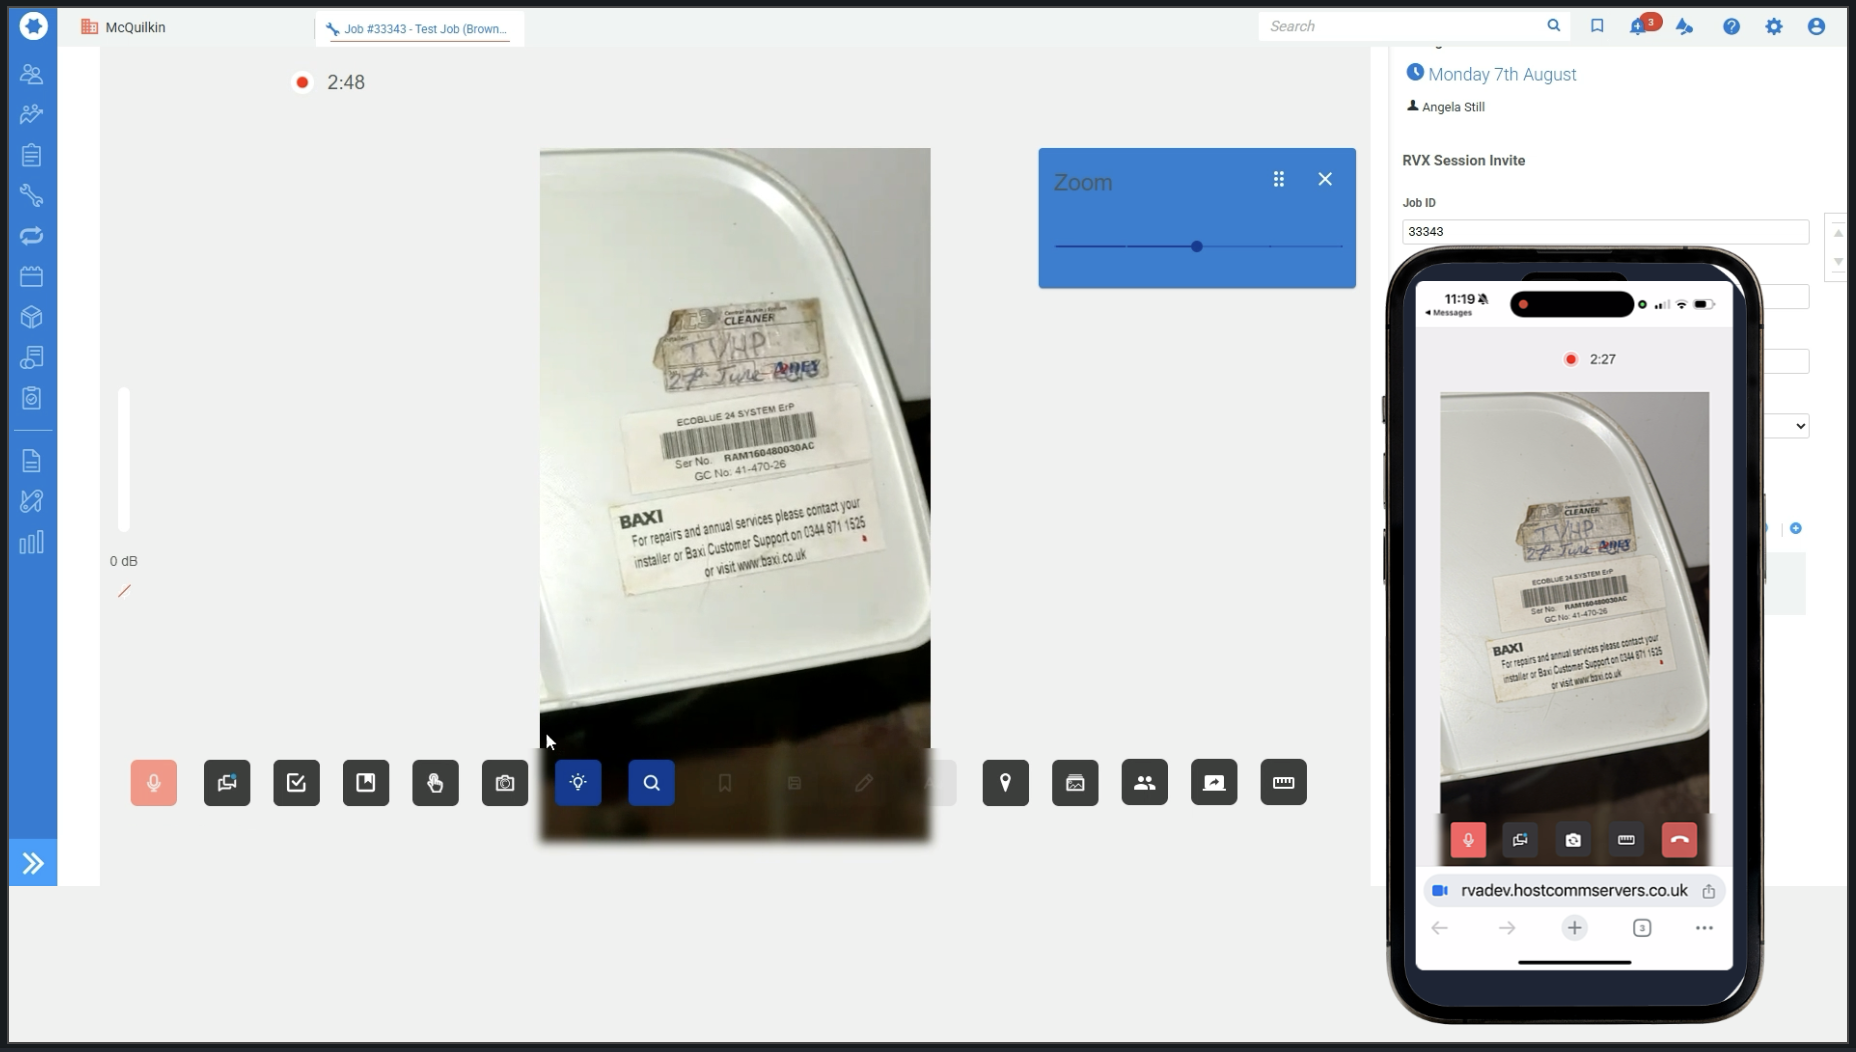Open the participants (people) icon
This screenshot has width=1856, height=1052.
1144,783
